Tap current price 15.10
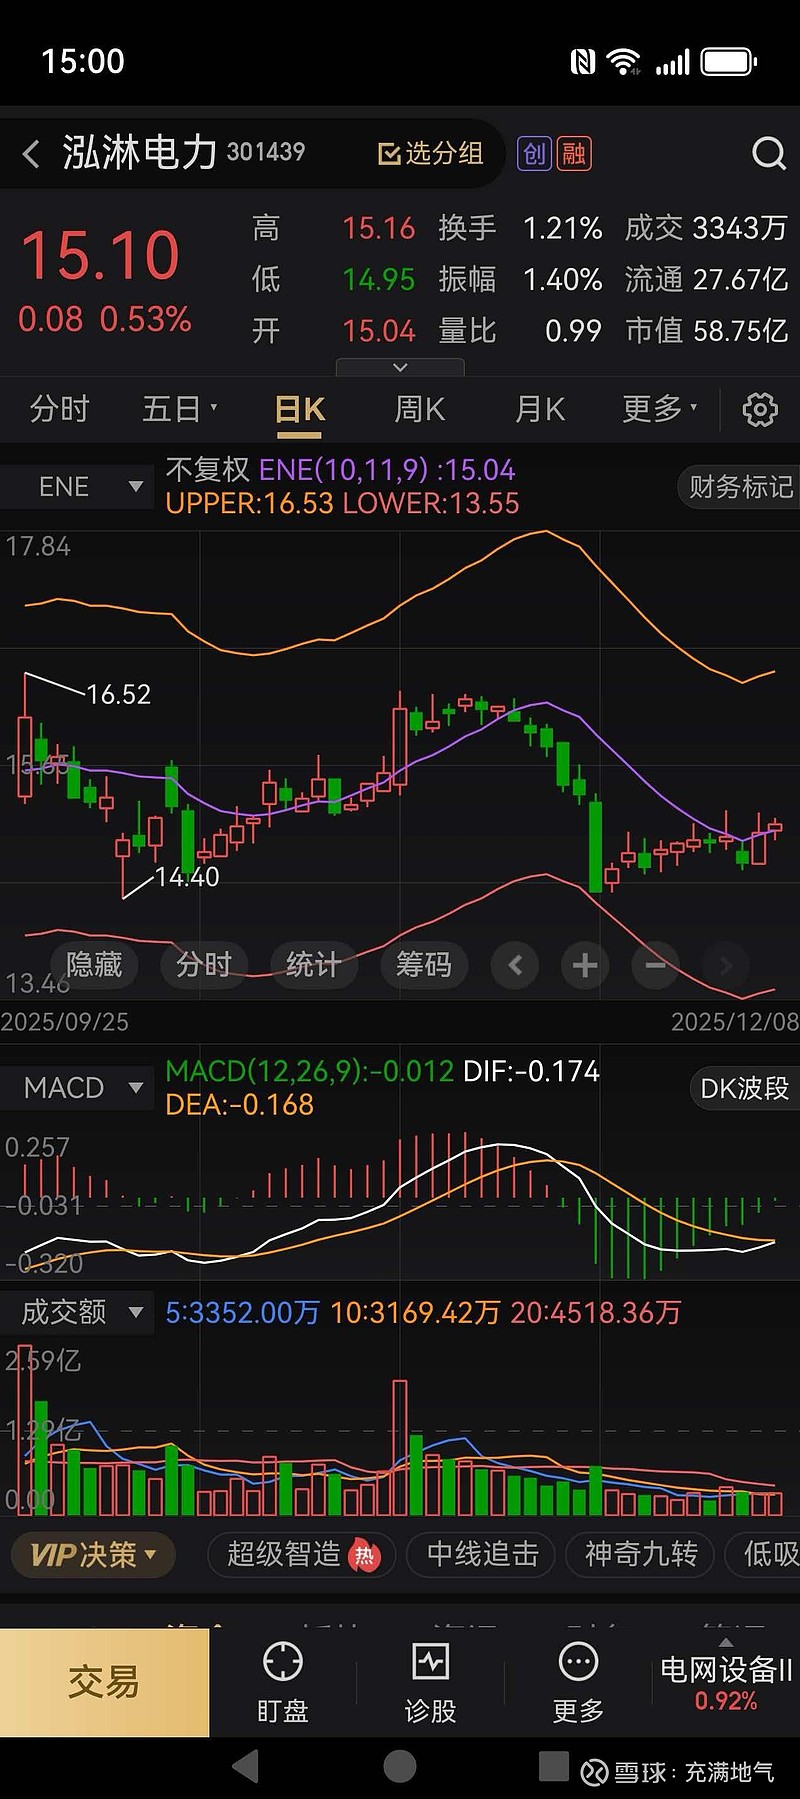The width and height of the screenshot is (800, 1799). [x=100, y=255]
